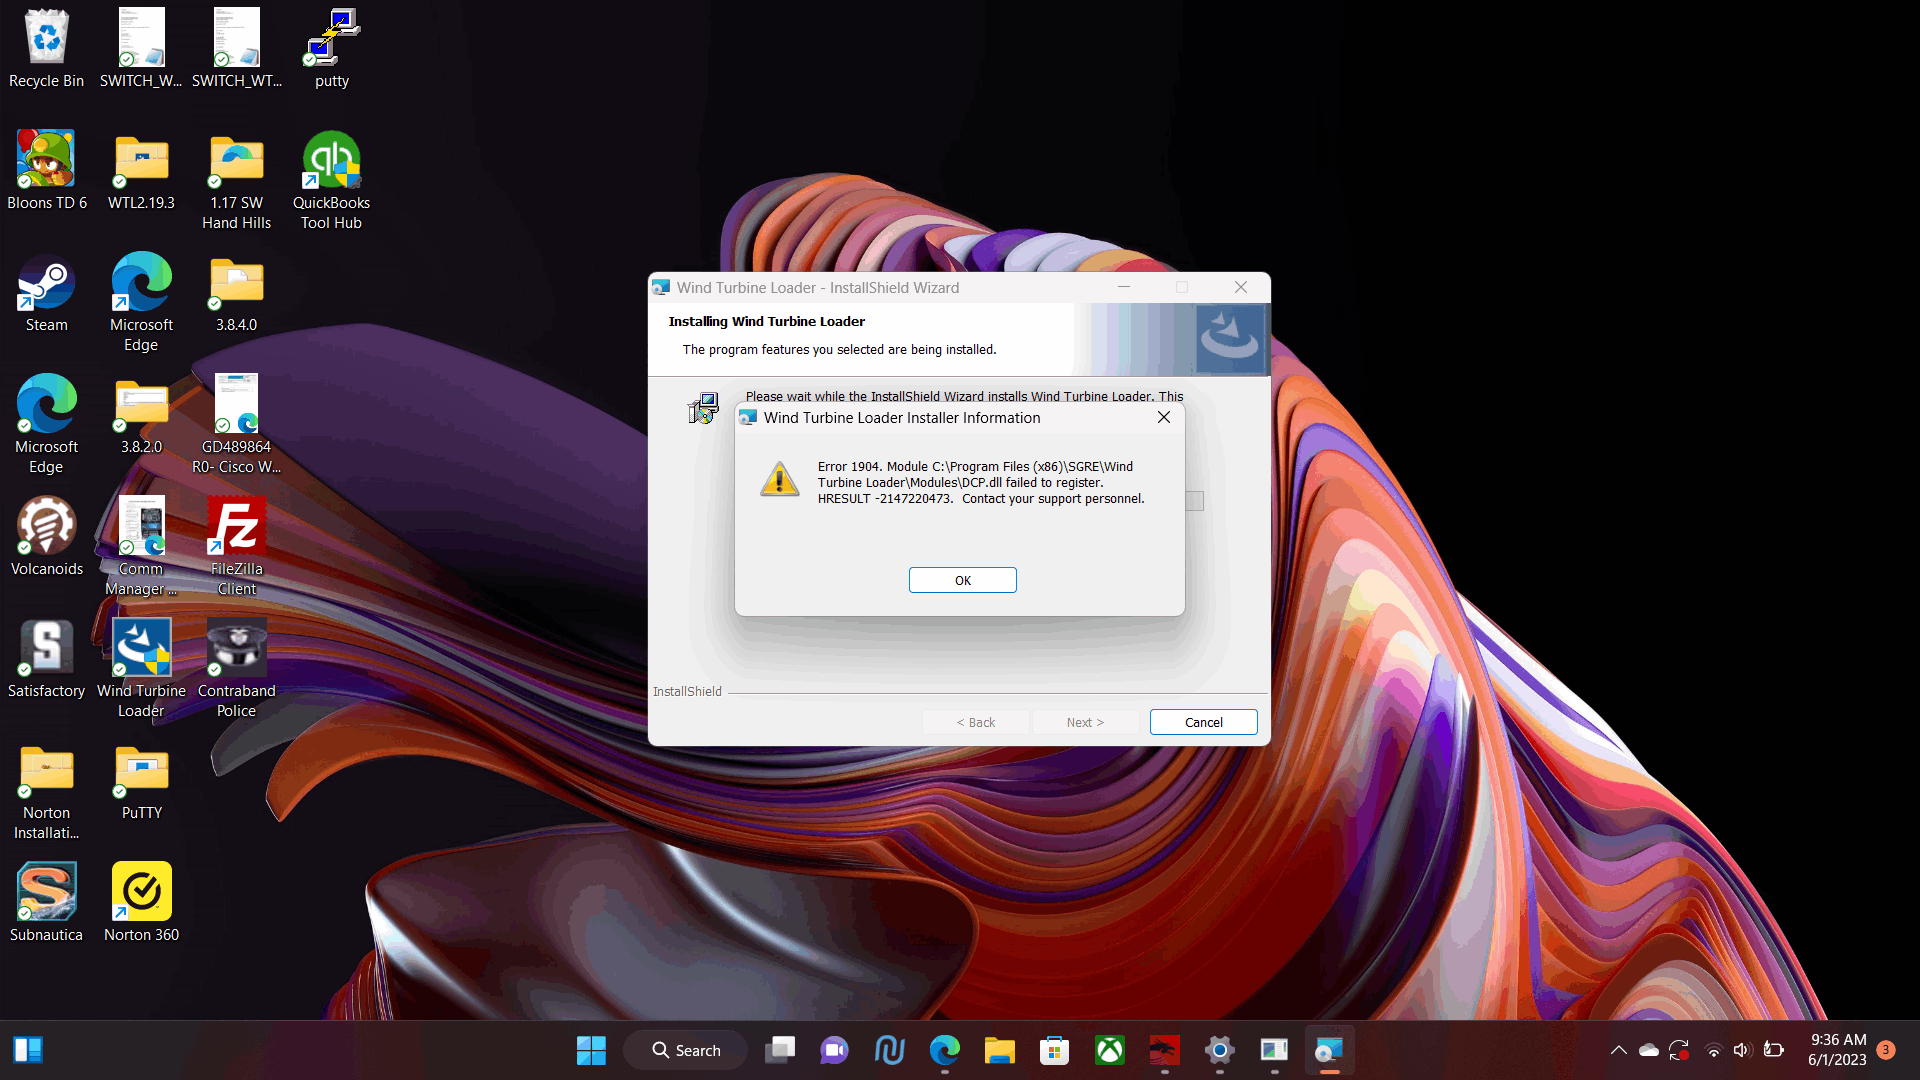
Task: Open the clock showing 9:36 AM
Action: (1838, 1050)
